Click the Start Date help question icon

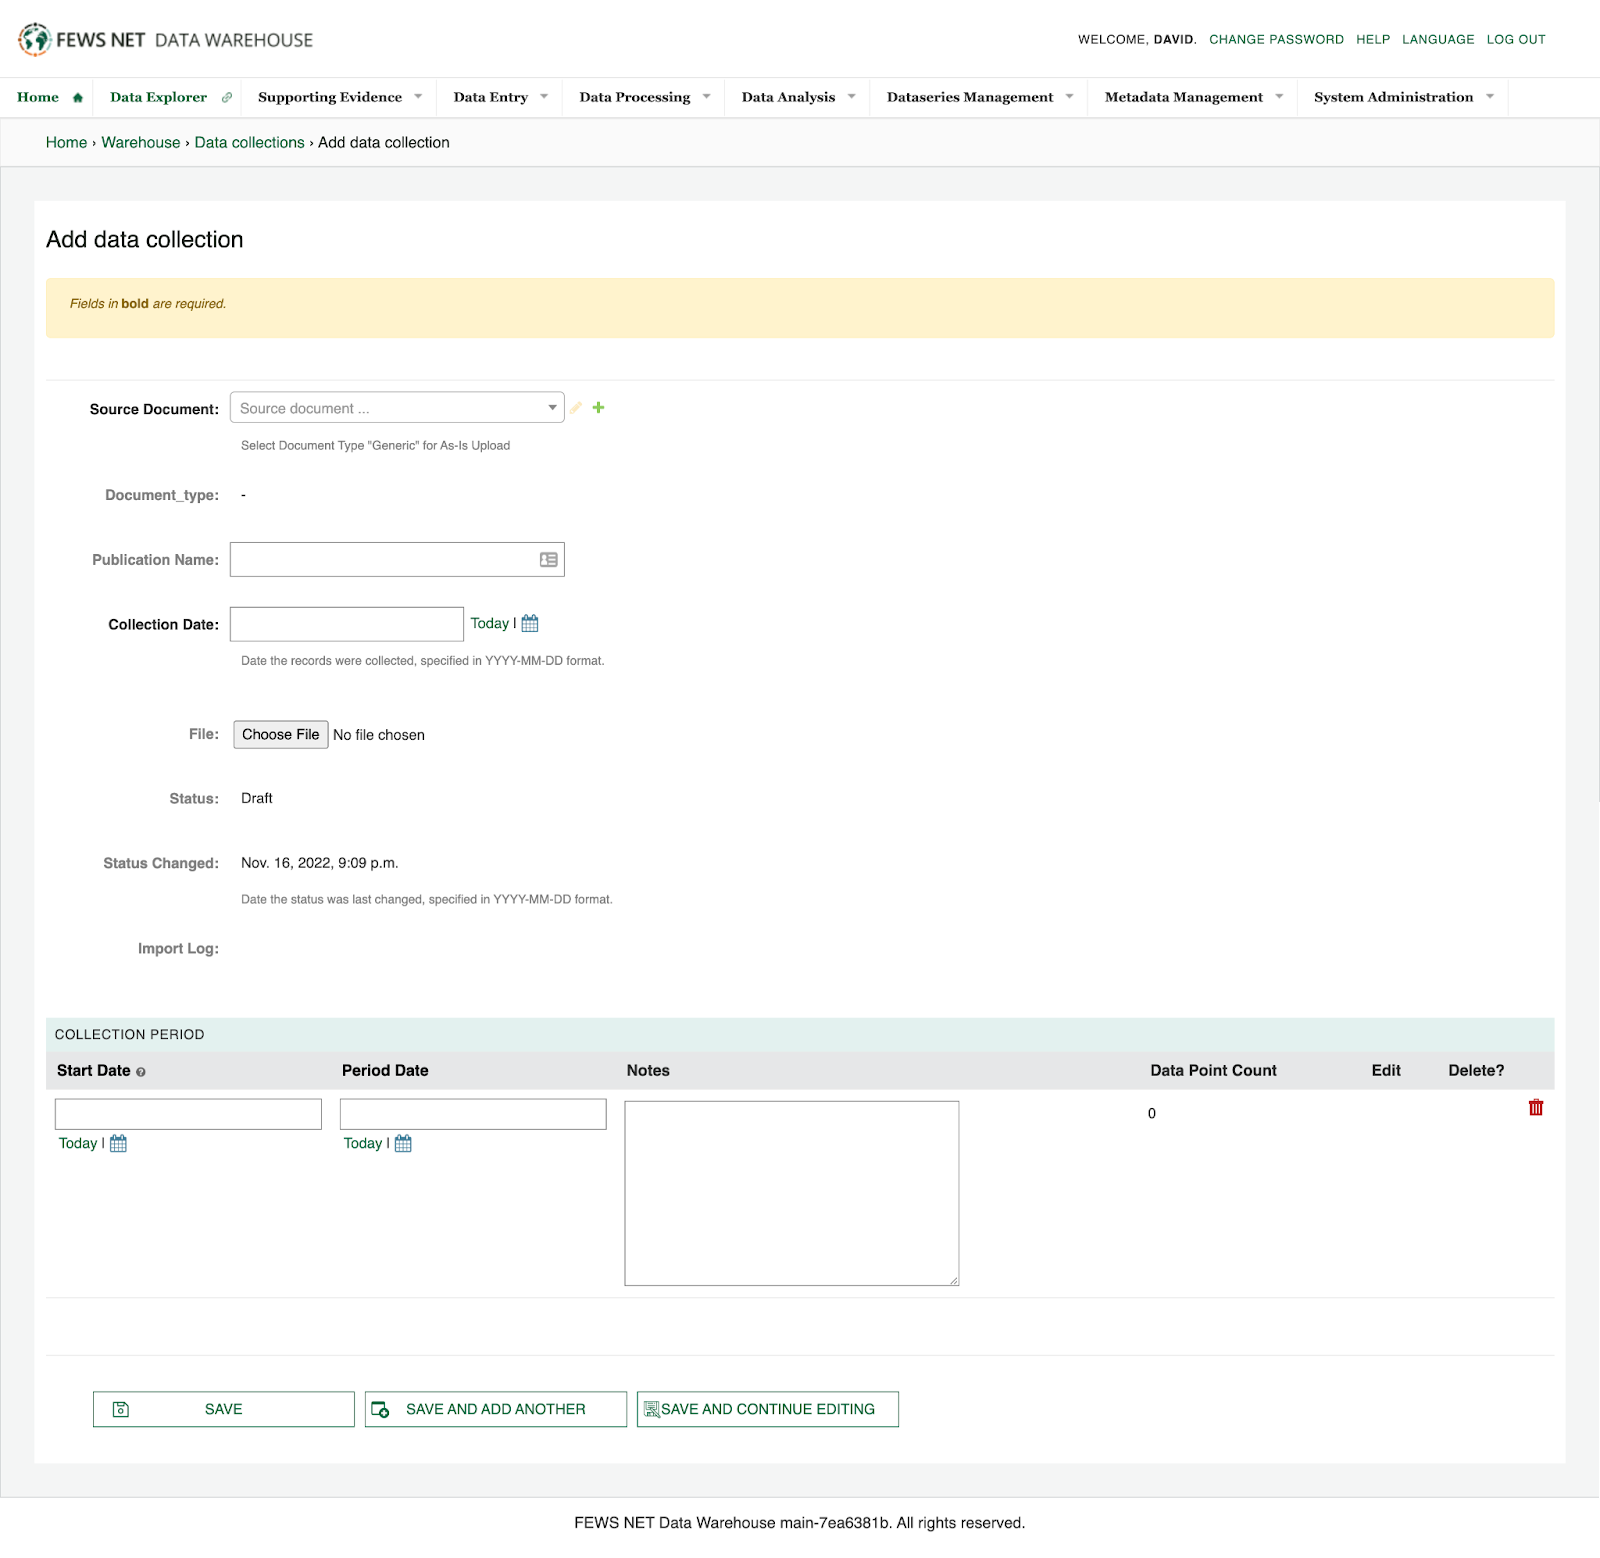coord(141,1072)
